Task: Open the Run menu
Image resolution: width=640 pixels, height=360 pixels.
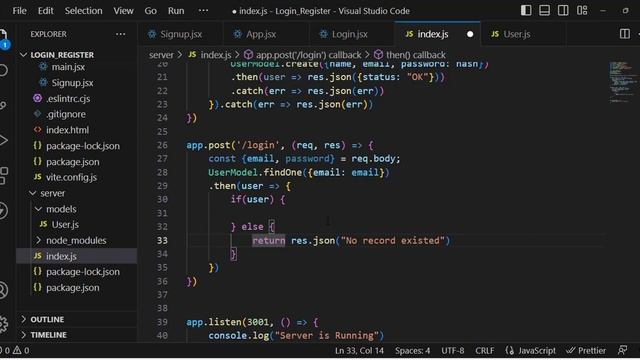Action: point(176,11)
